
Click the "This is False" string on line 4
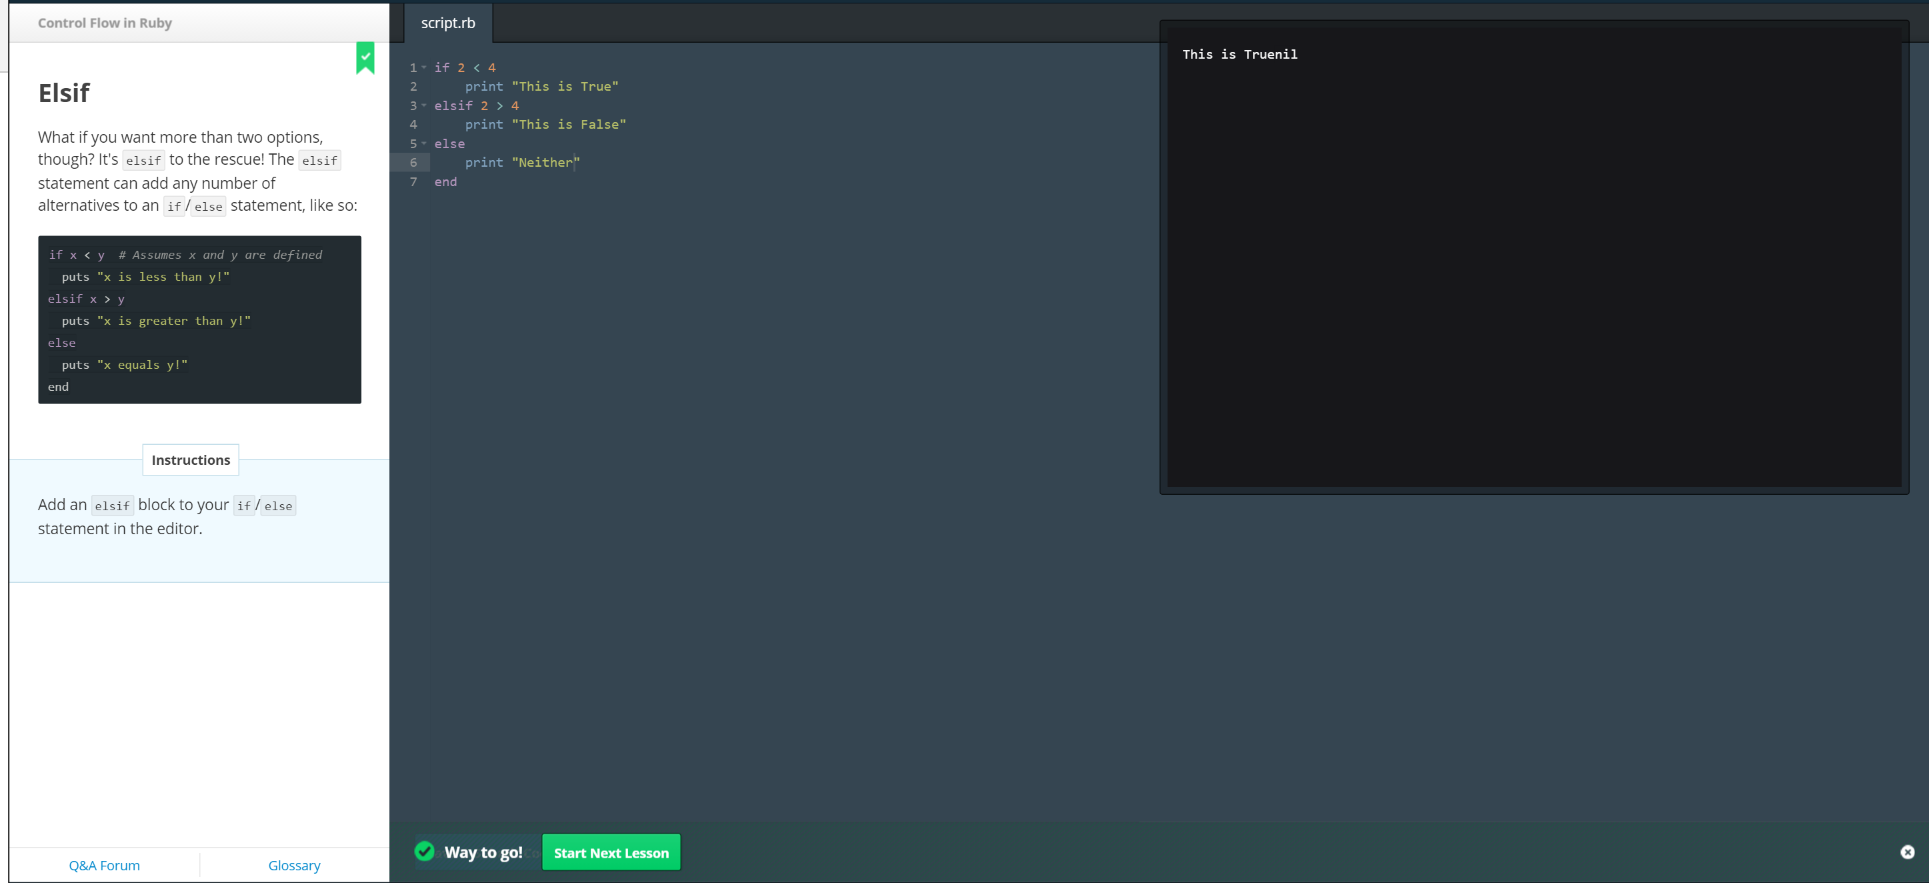coord(568,125)
